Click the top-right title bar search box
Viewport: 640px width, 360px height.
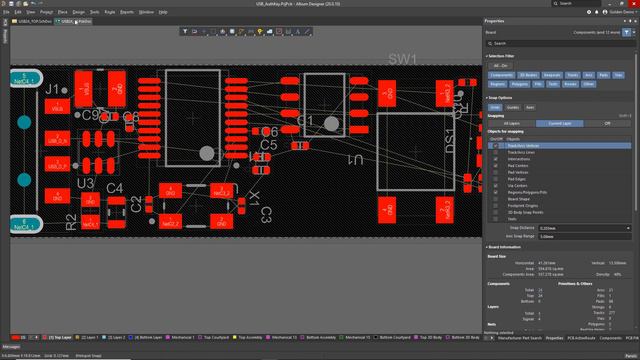[577, 3]
